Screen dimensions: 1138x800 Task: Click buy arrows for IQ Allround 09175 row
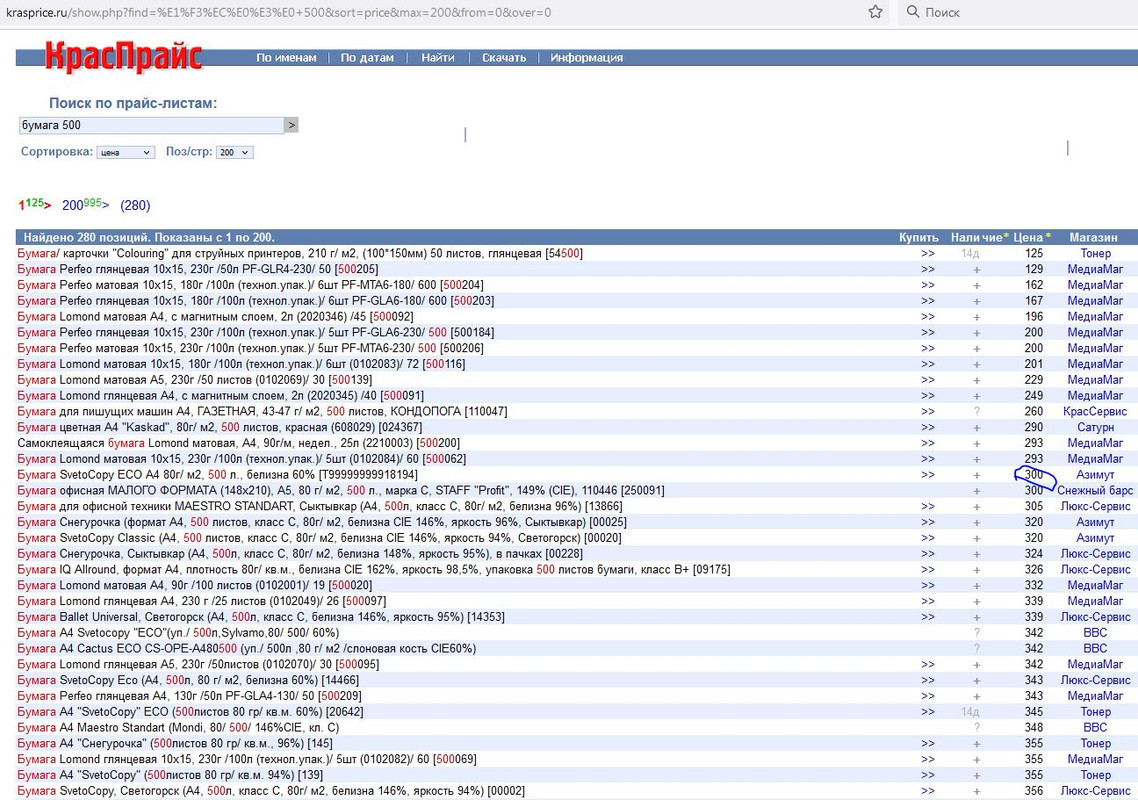pyautogui.click(x=928, y=570)
